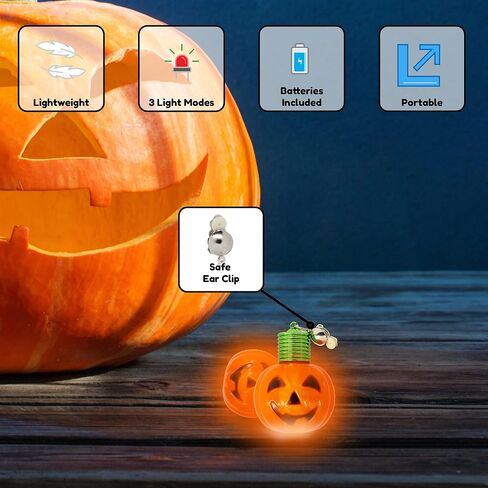This screenshot has width=488, height=488.
Task: Select the '3 Light Modes' label
Action: coord(181,103)
